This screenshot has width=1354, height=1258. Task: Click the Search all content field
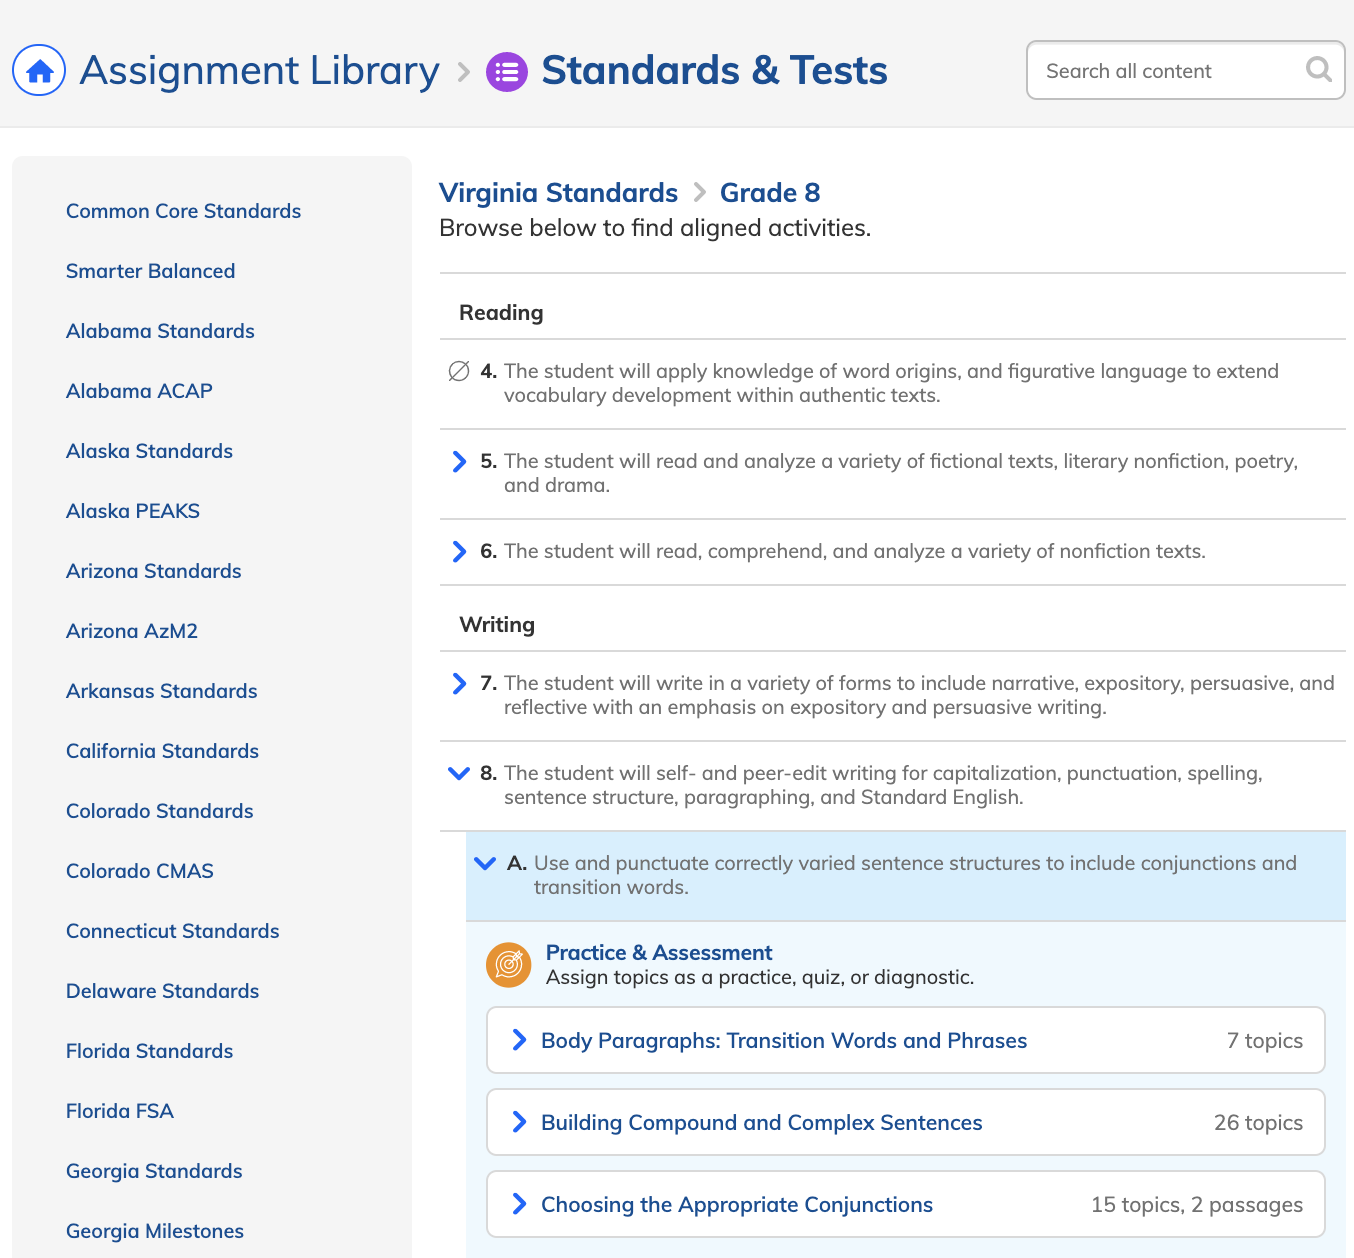click(x=1186, y=70)
